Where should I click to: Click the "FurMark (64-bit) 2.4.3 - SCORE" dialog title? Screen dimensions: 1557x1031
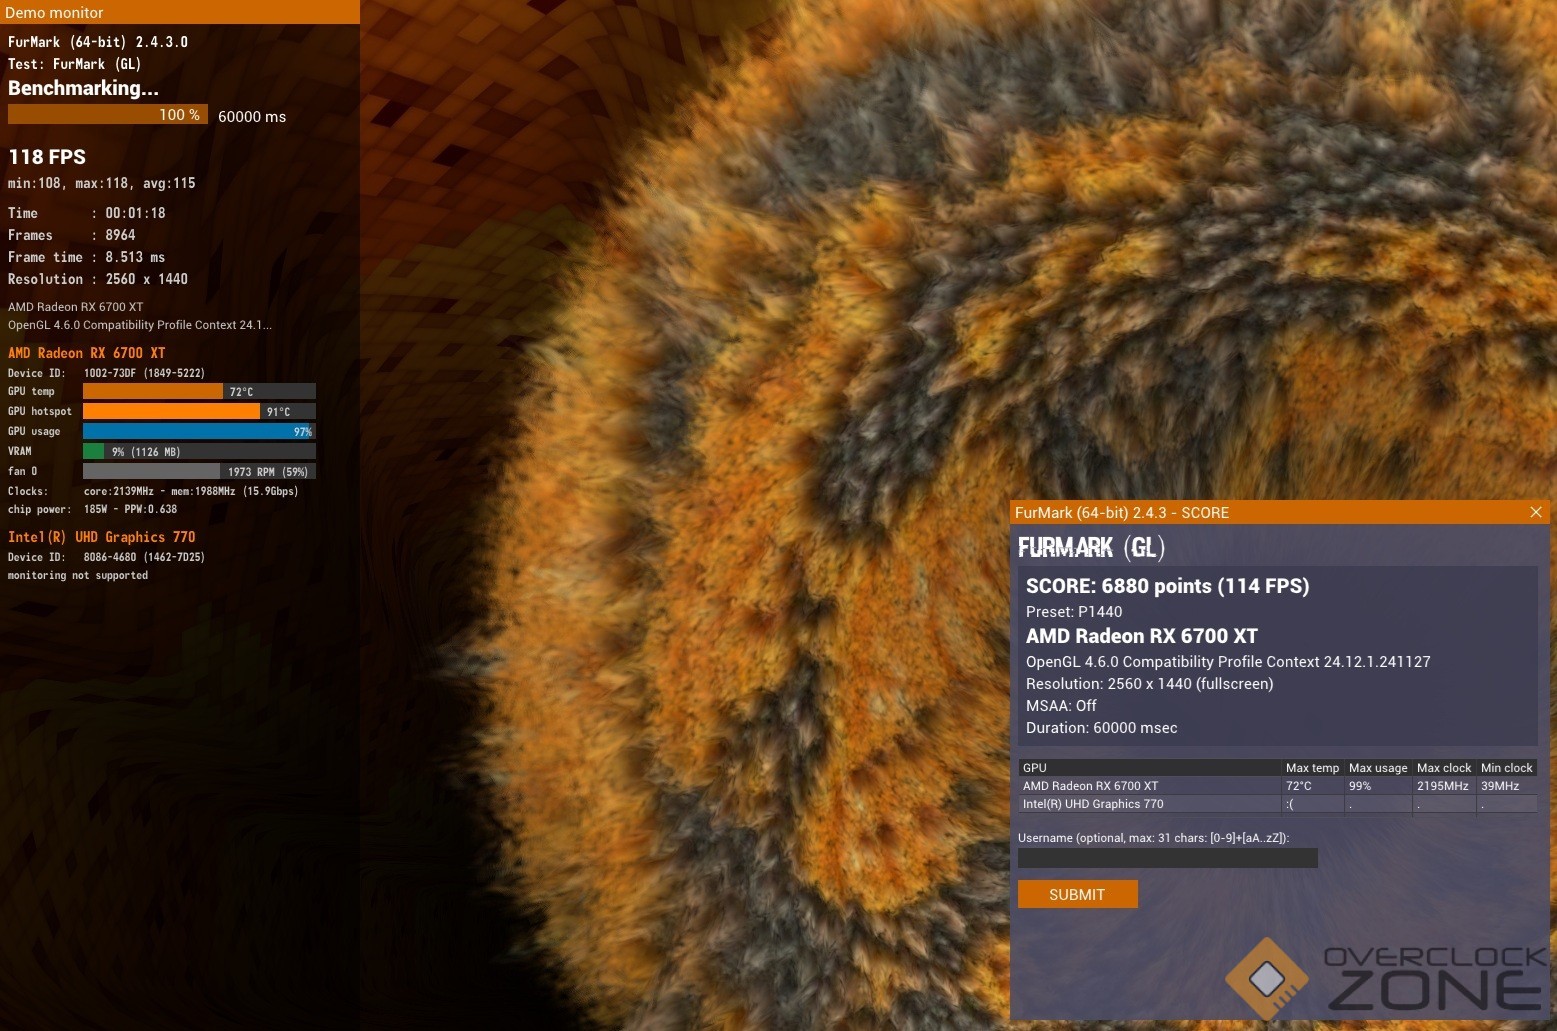(1122, 513)
